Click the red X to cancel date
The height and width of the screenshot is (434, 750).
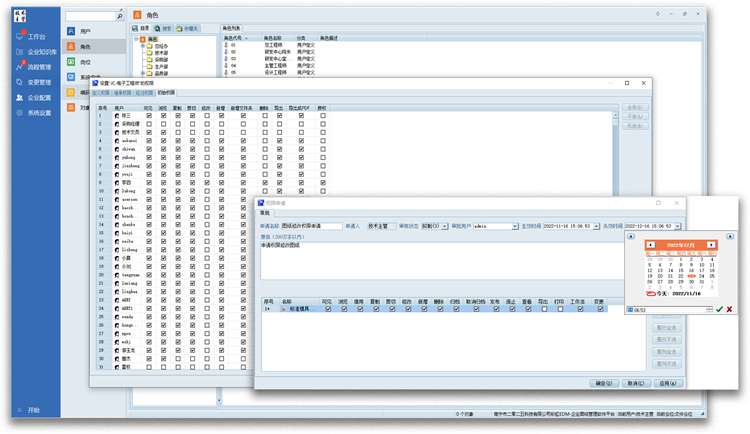pyautogui.click(x=730, y=310)
